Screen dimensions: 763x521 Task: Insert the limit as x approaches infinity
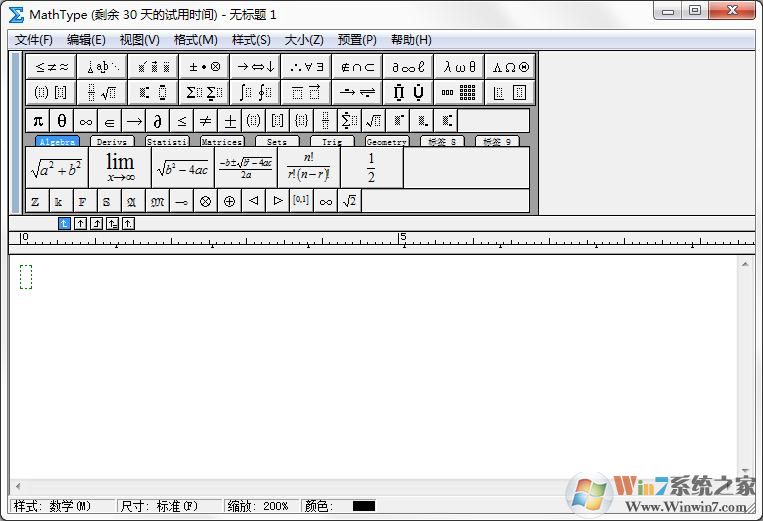120,168
